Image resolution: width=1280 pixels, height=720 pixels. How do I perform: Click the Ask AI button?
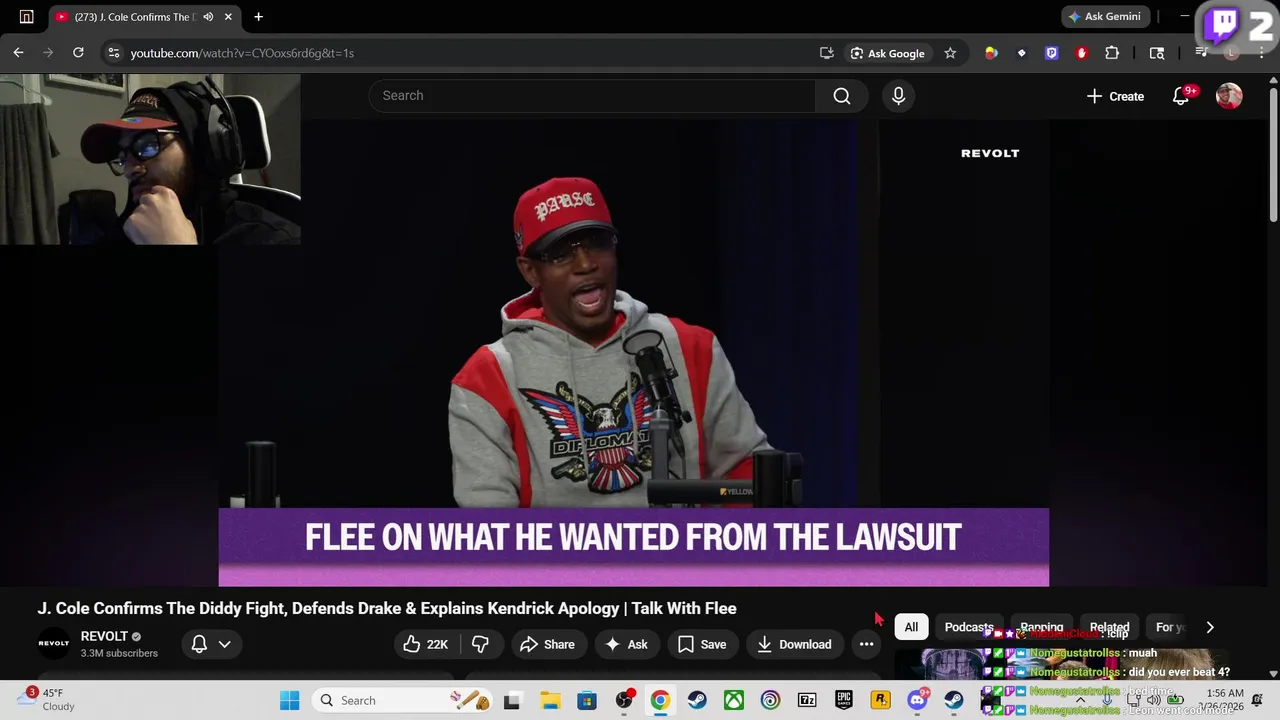[626, 644]
